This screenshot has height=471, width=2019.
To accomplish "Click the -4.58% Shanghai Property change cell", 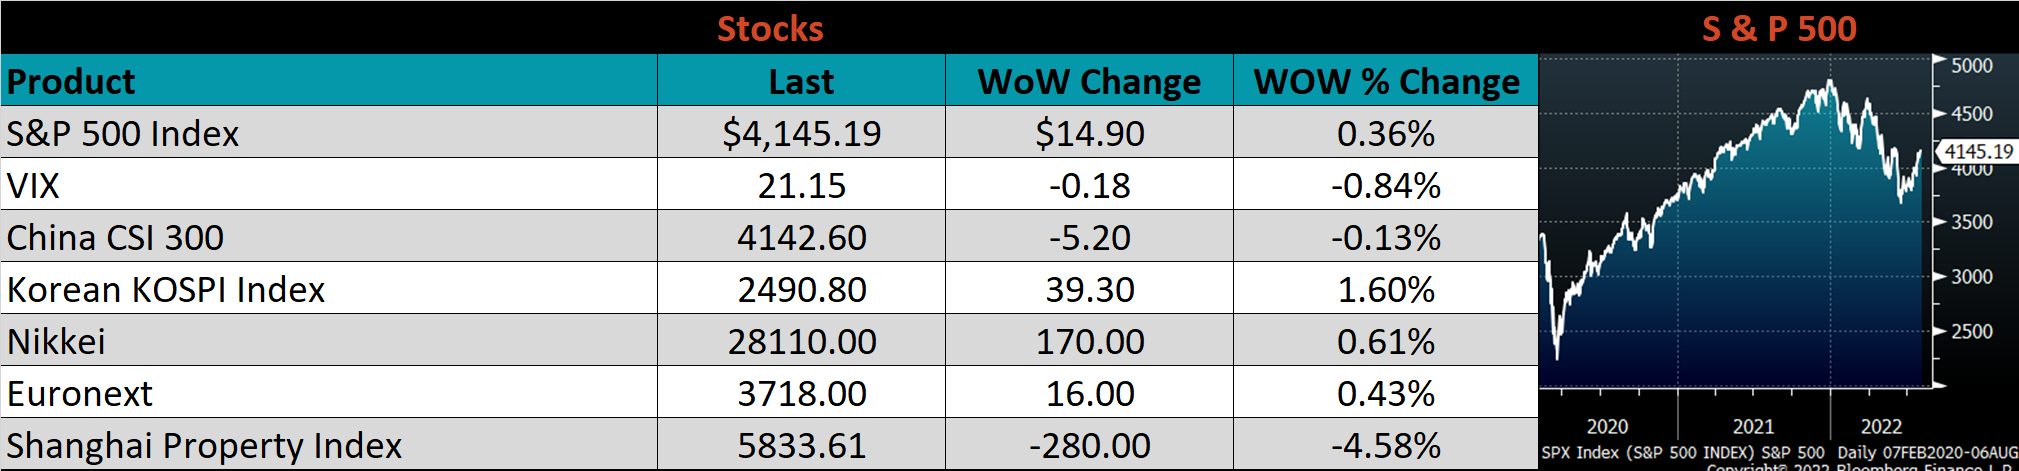I will point(1386,445).
